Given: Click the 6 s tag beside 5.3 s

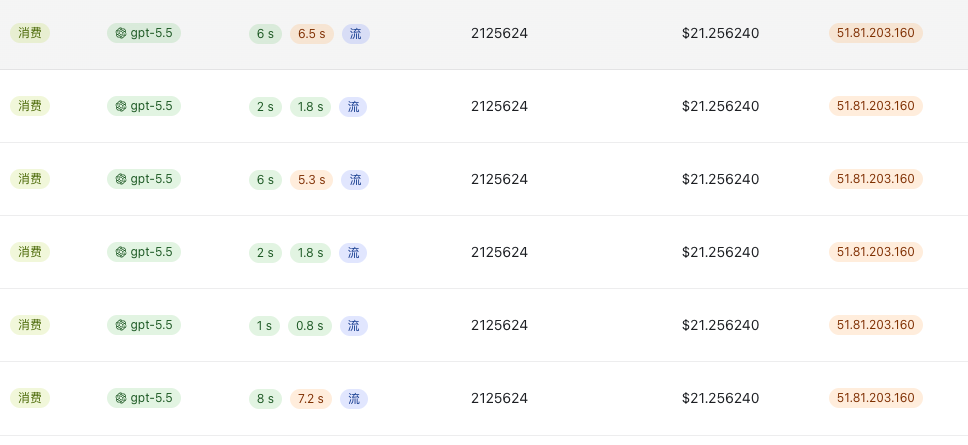Looking at the screenshot, I should pyautogui.click(x=265, y=180).
